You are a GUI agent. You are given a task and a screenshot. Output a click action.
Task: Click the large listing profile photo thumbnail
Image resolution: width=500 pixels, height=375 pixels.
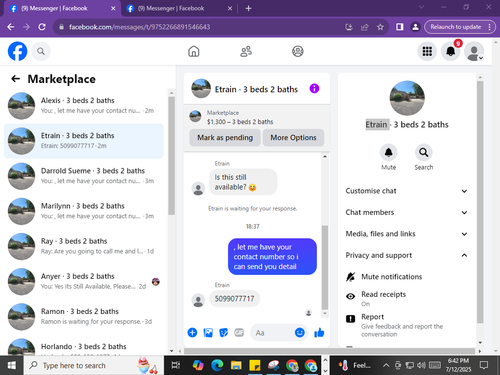pos(407,98)
